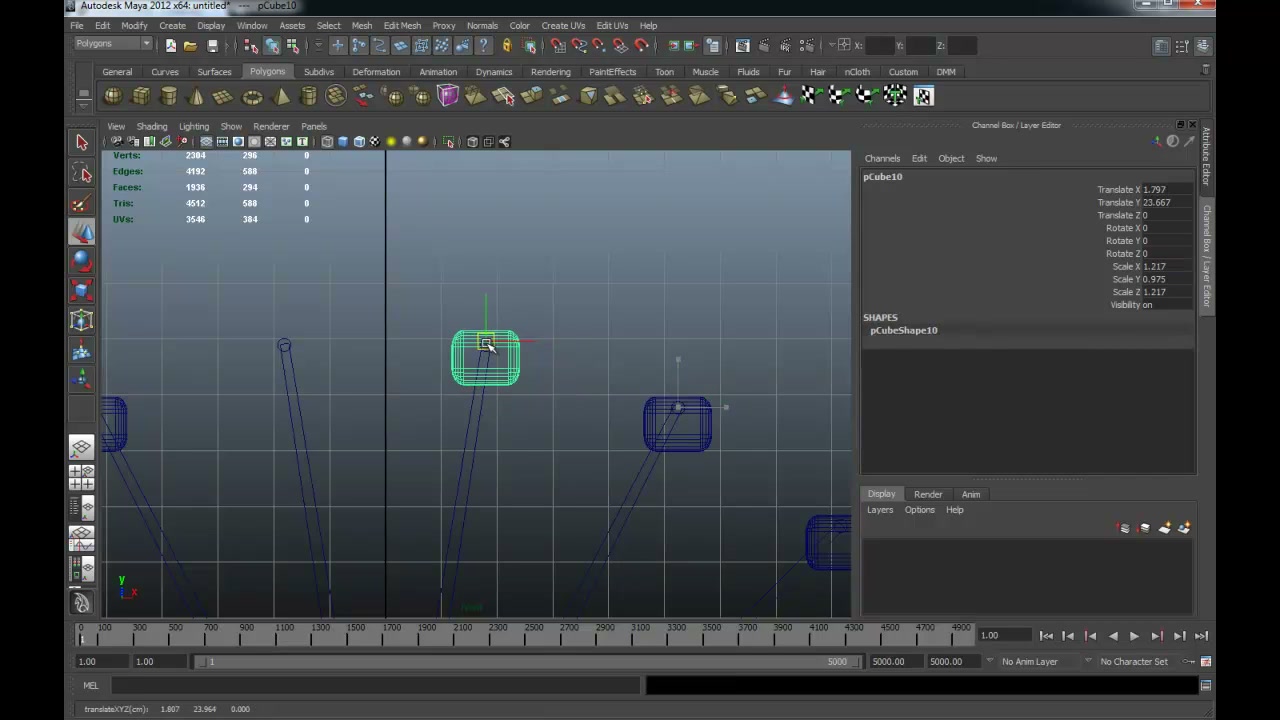Image resolution: width=1280 pixels, height=720 pixels.
Task: Click pCubeShape10 under SHAPES
Action: click(904, 330)
